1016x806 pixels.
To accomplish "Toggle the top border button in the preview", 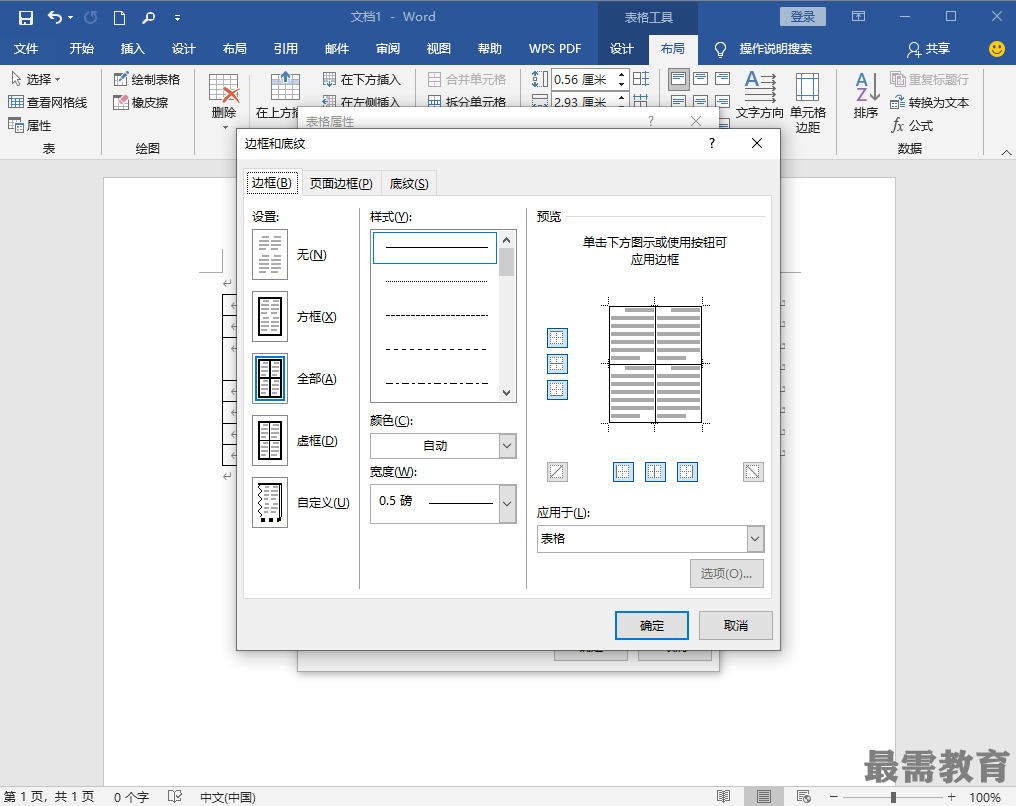I will coord(557,338).
